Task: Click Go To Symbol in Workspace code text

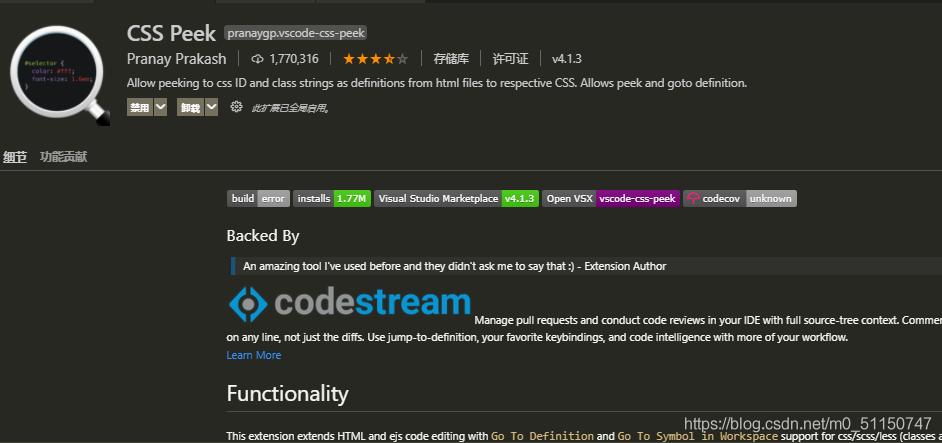Action: (697, 436)
